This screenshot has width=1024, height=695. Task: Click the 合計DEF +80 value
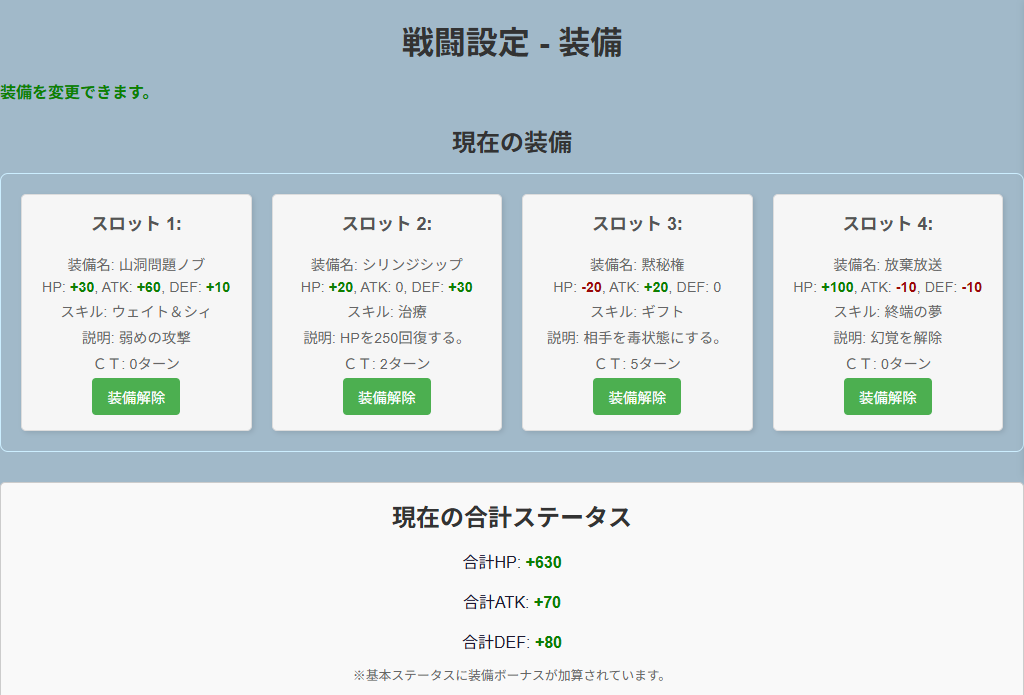tap(547, 643)
